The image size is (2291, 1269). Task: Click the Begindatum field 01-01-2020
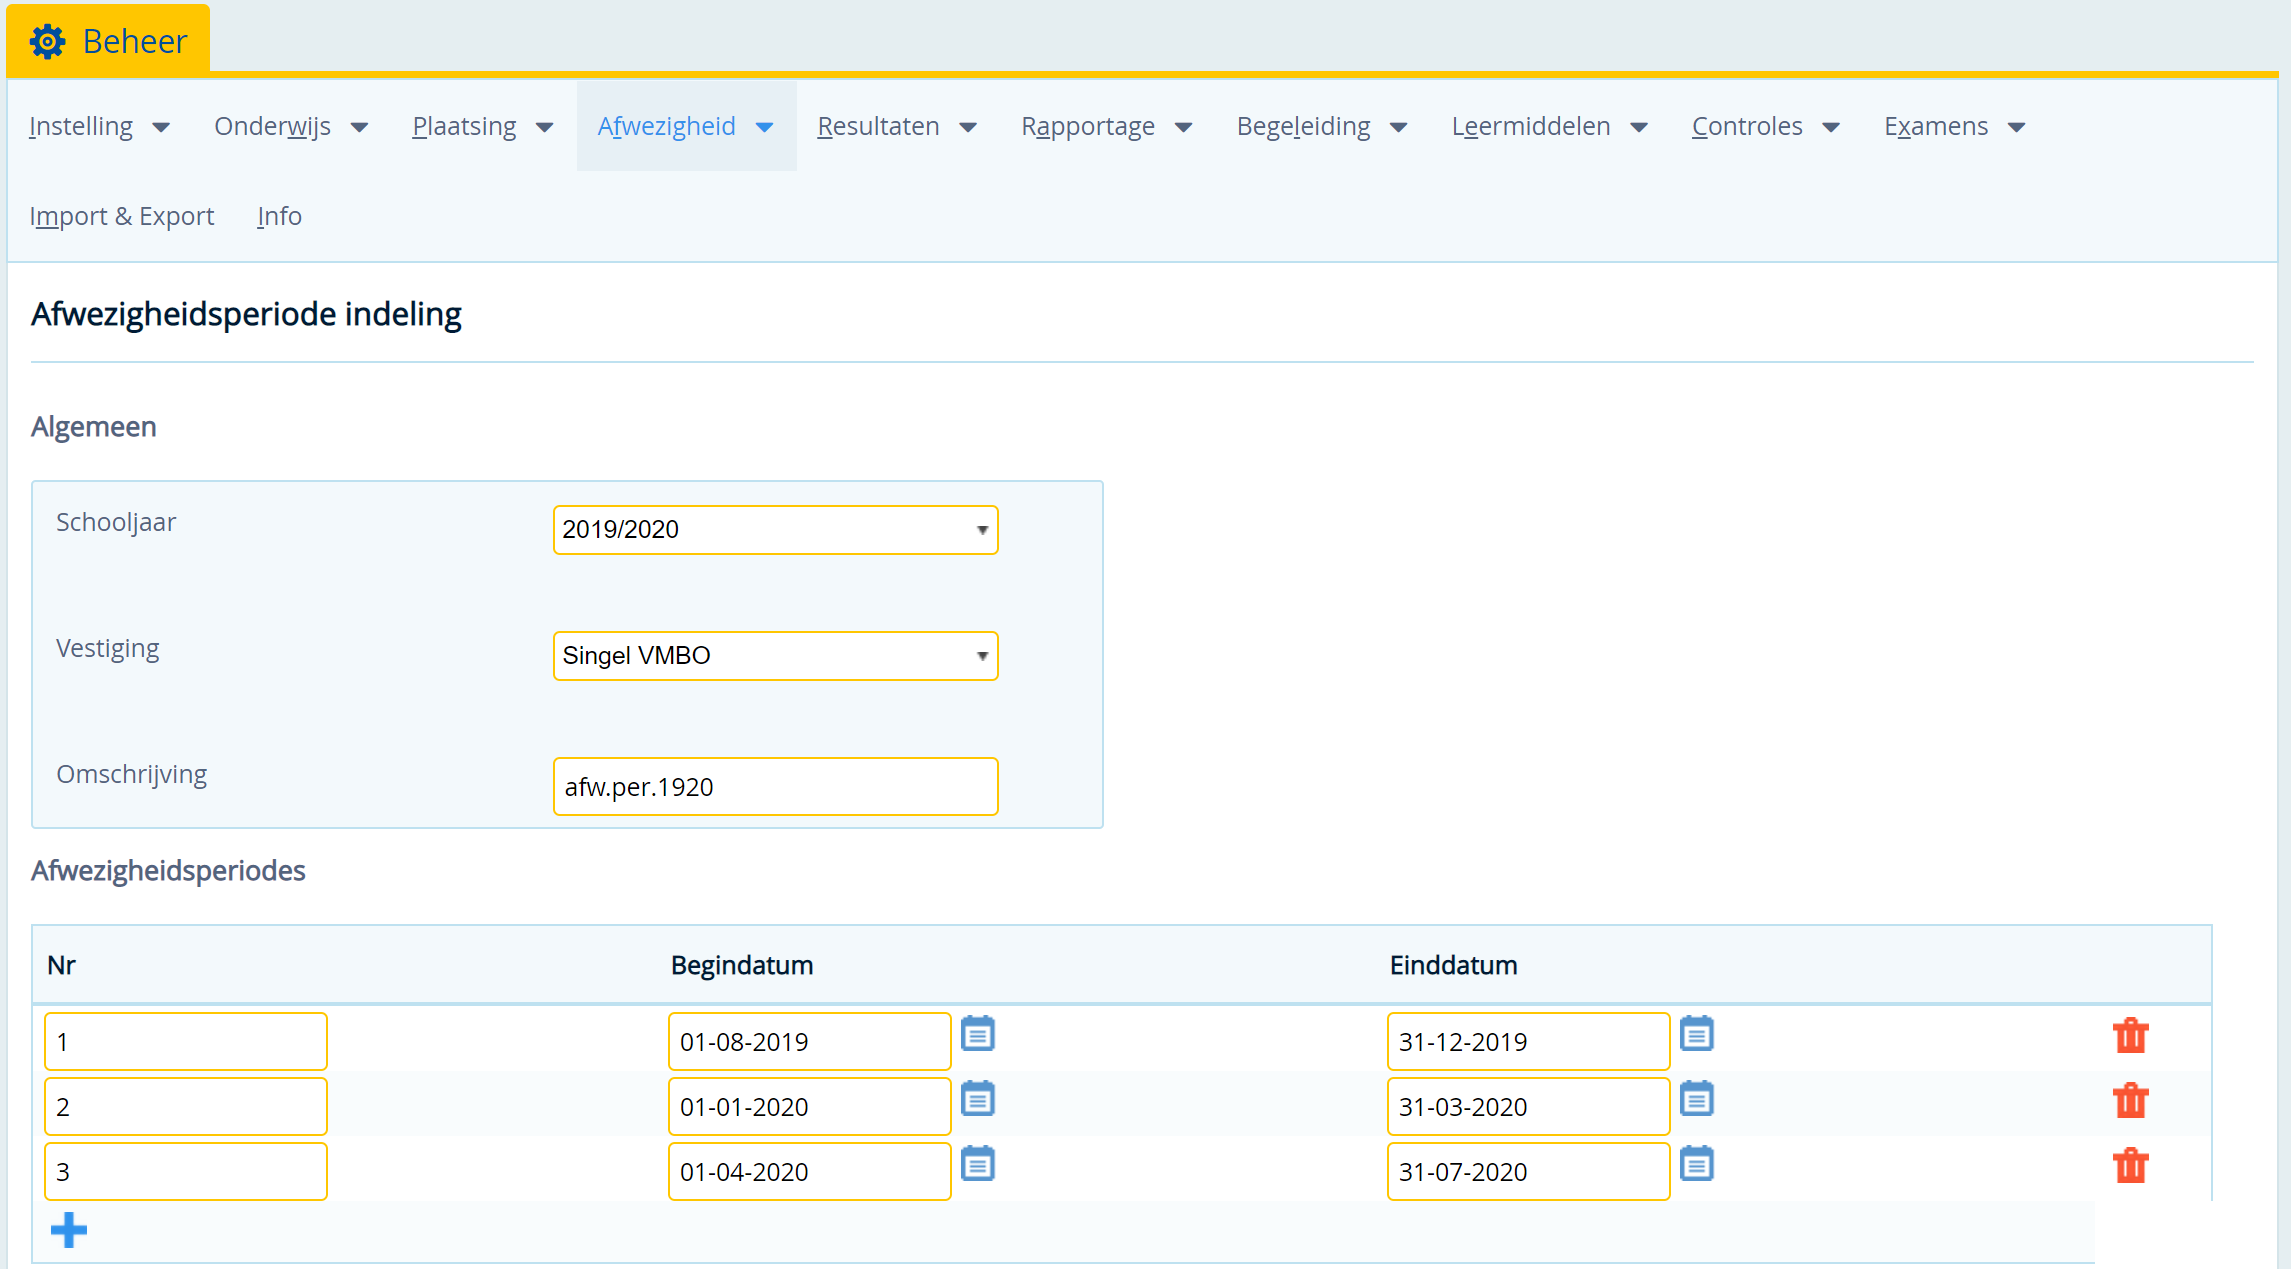tap(809, 1106)
